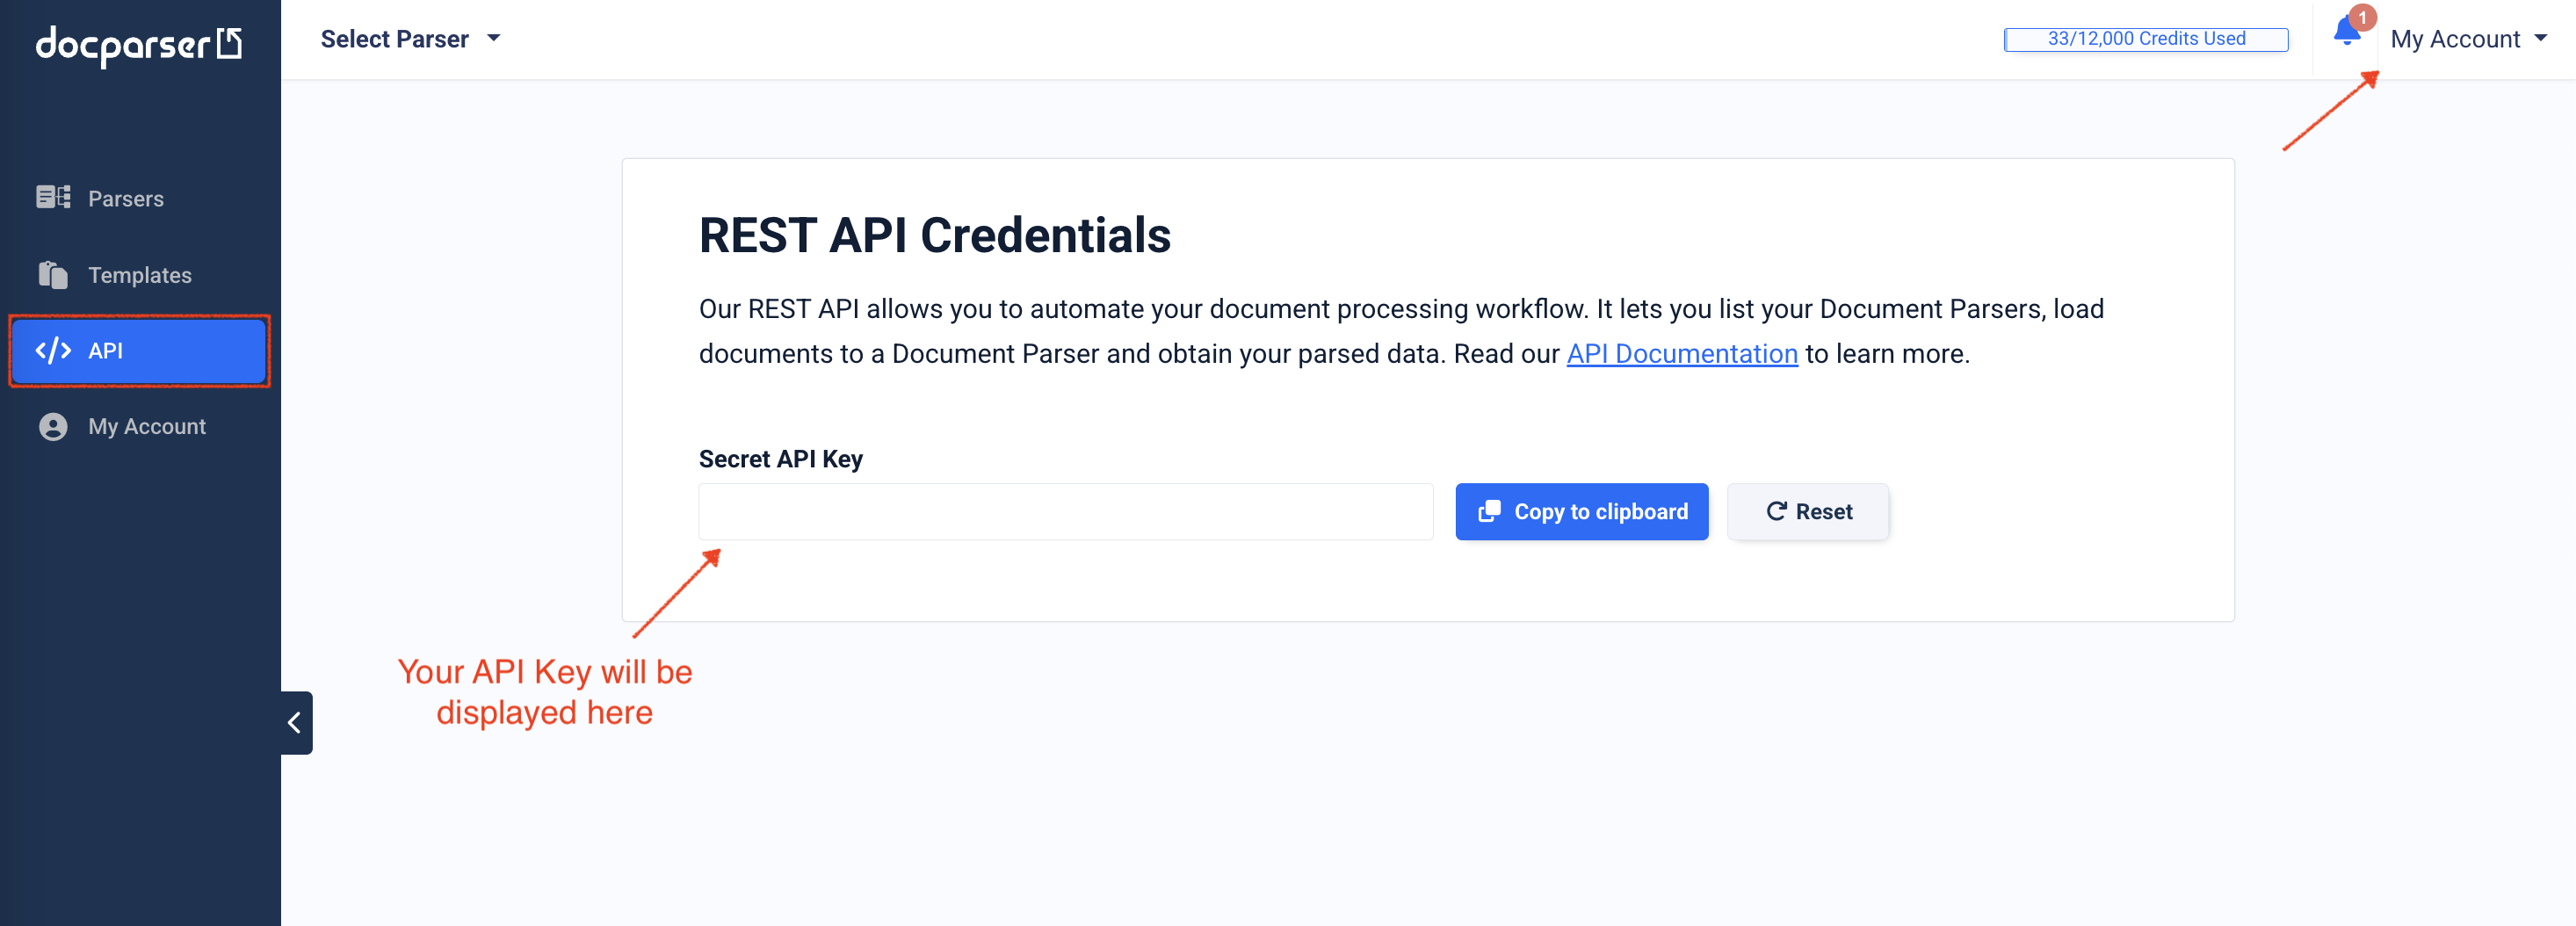Navigate to Parsers in the sidebar

[x=126, y=197]
